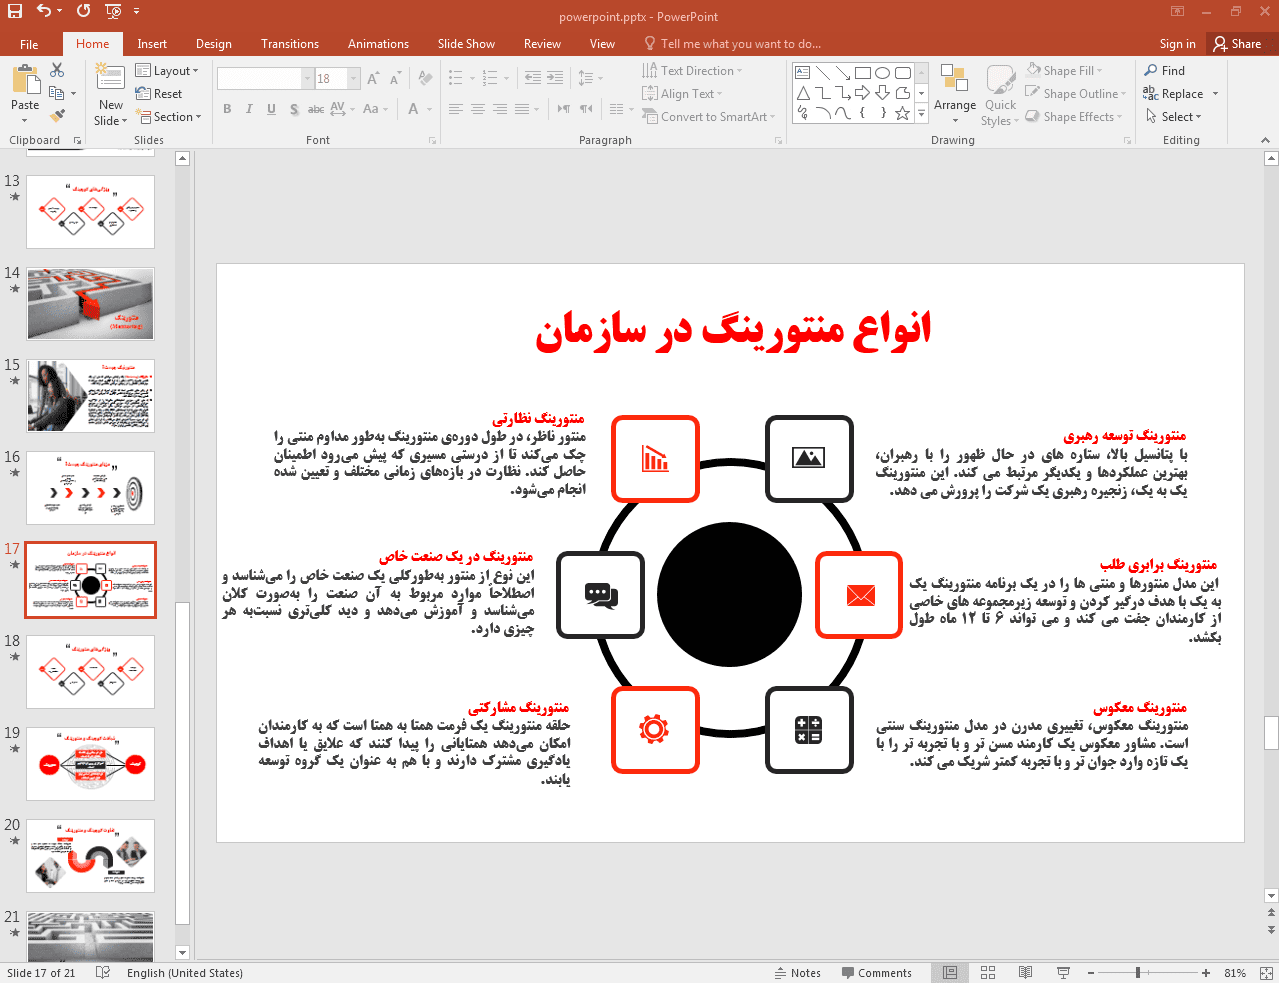
Task: Switch to Slide Sorter view icon
Action: (988, 972)
